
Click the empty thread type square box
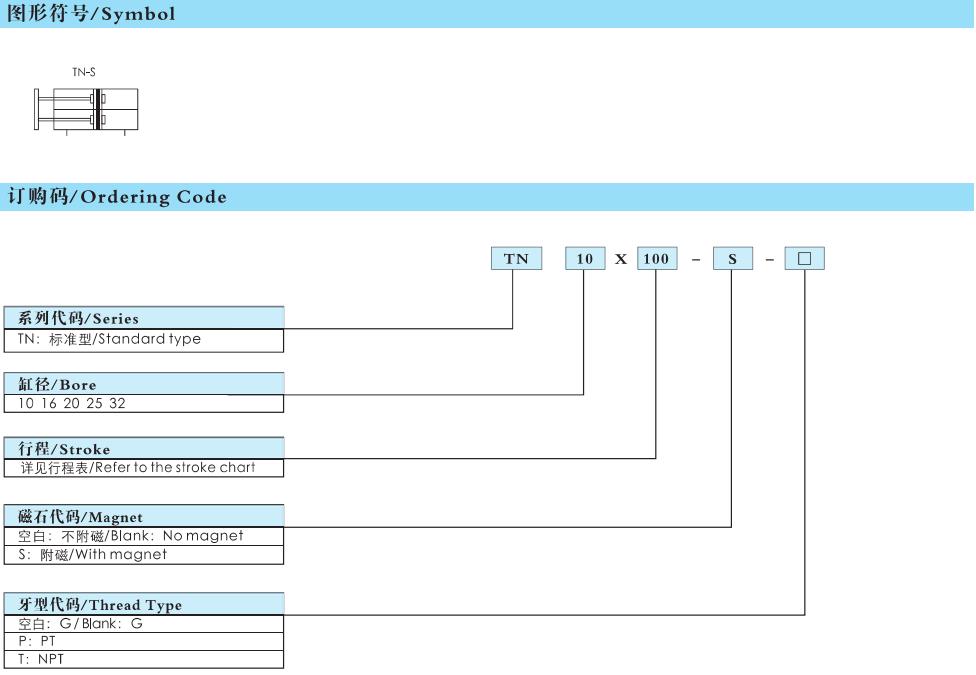pos(804,259)
